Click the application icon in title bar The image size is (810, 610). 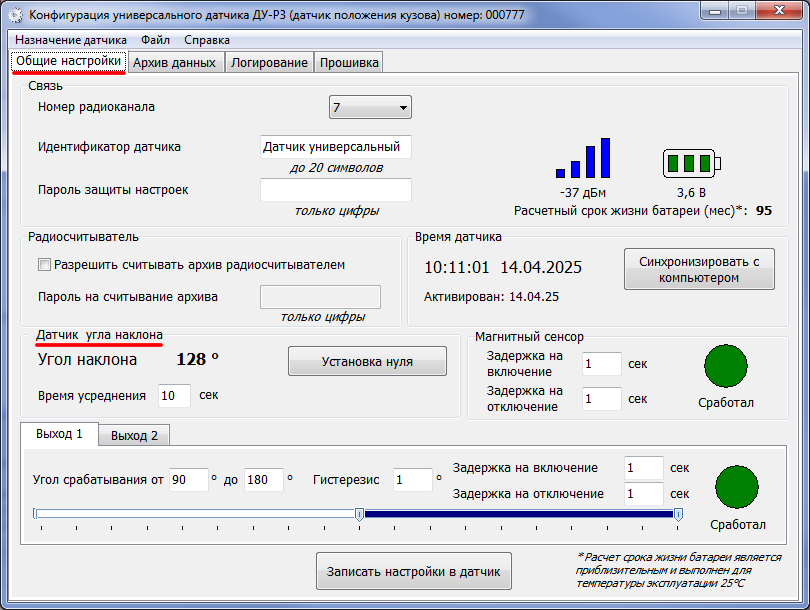(15, 15)
